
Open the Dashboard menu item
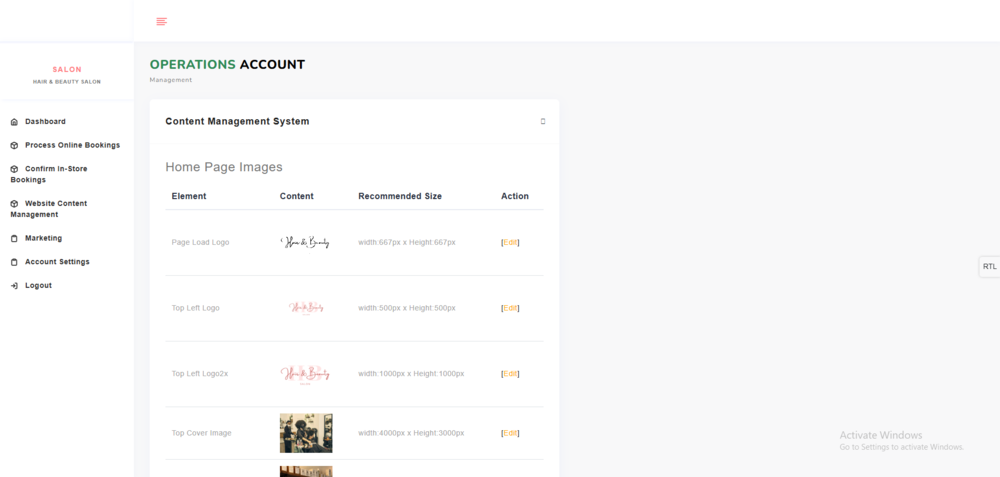[45, 122]
